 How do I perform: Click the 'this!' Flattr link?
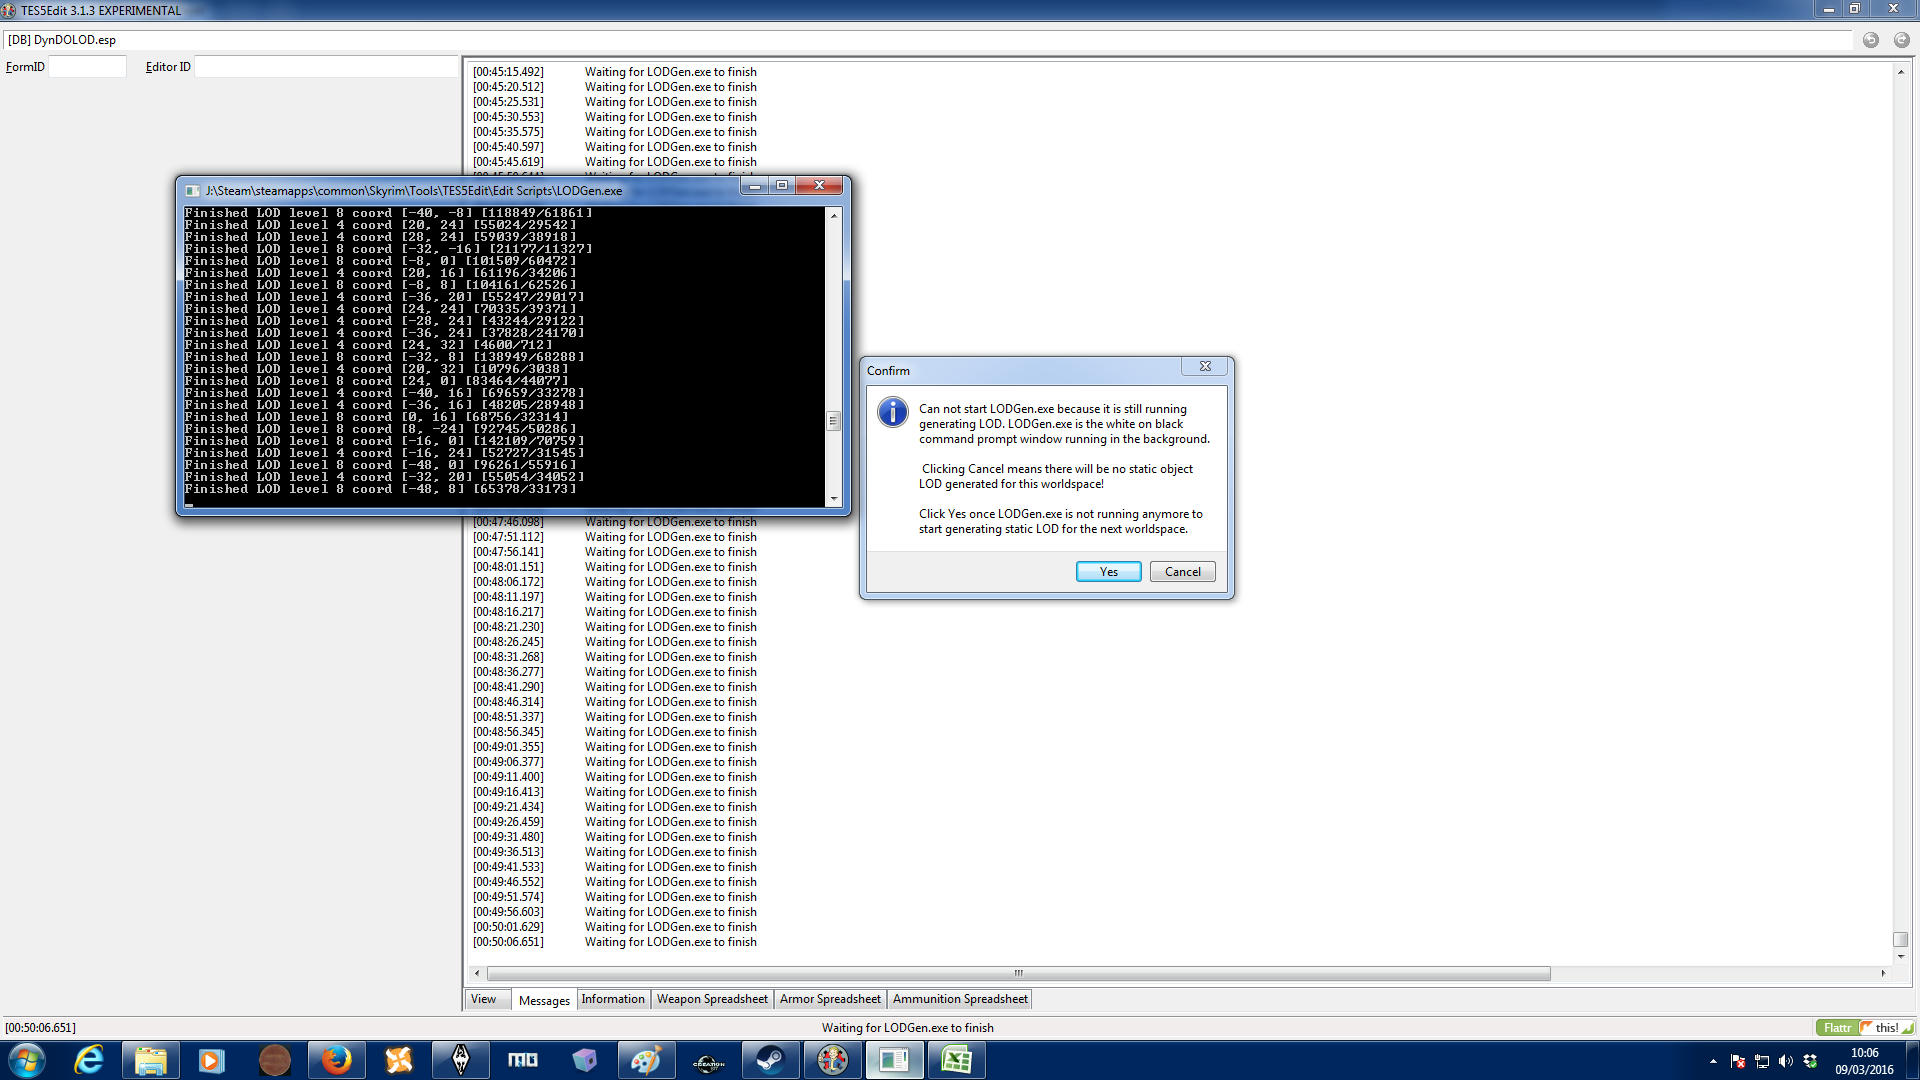coord(1886,1028)
